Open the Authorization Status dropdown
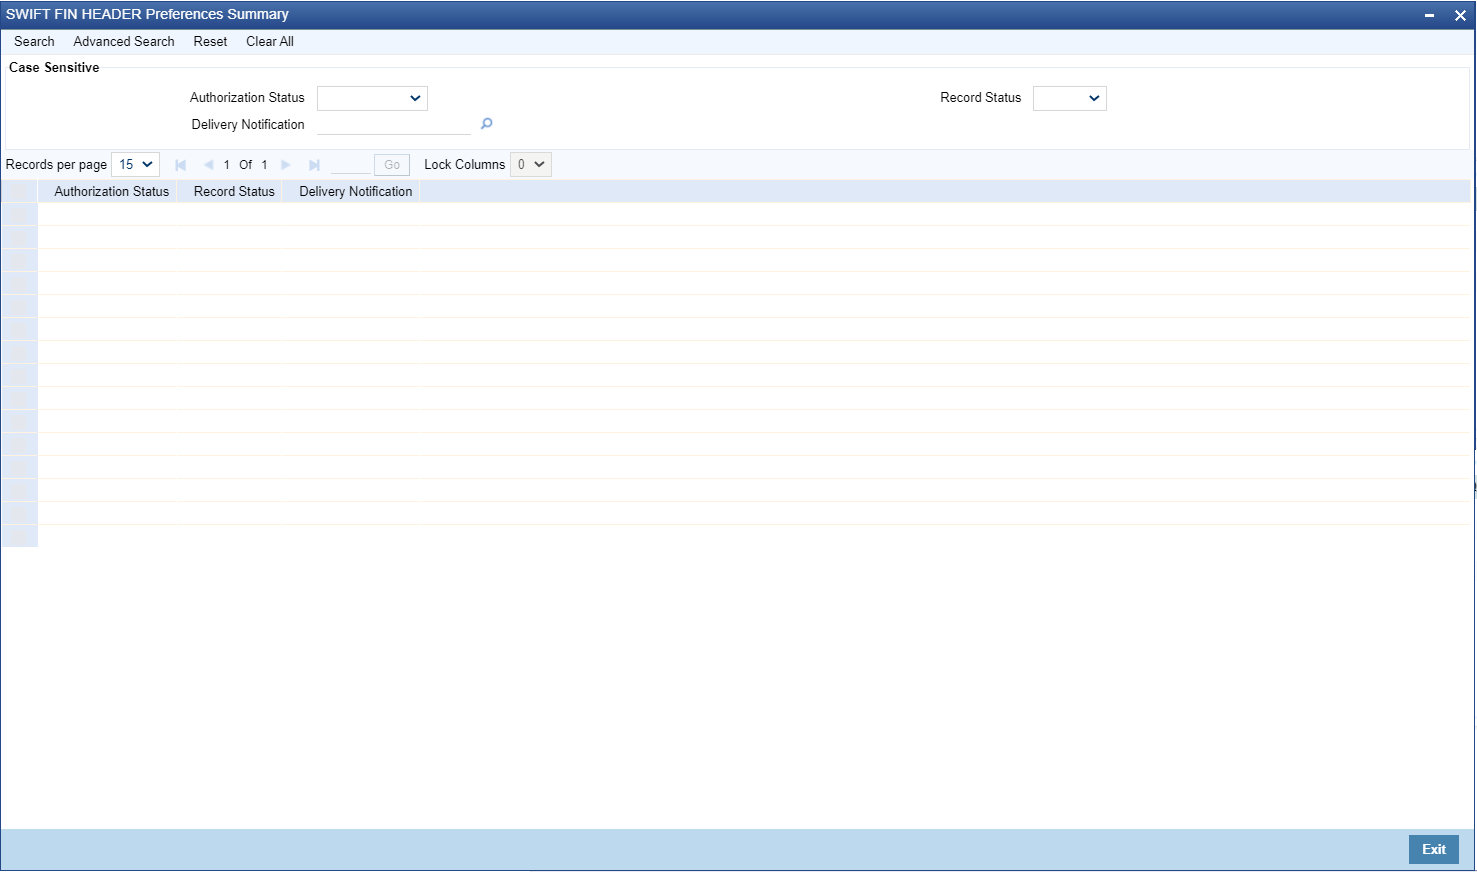 372,98
